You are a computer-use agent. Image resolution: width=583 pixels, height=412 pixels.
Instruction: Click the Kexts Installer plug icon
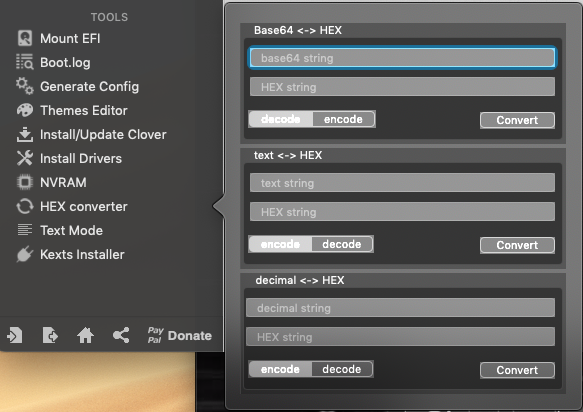tap(25, 254)
